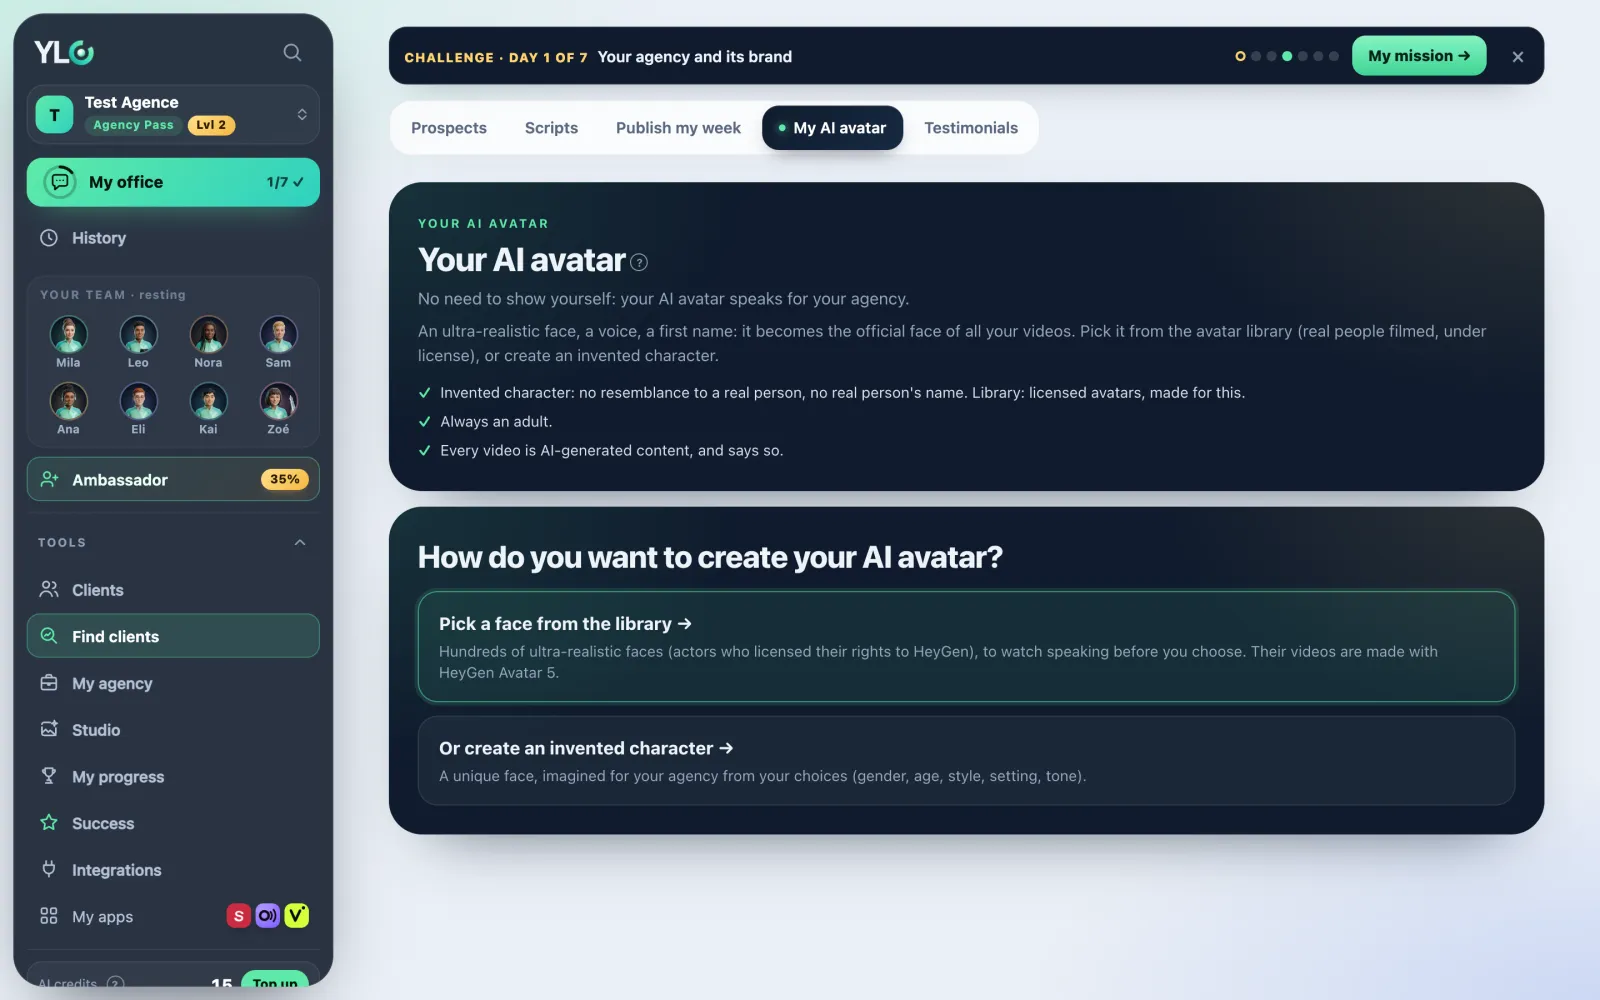This screenshot has height=1000, width=1600.
Task: Click the History clock icon
Action: click(x=48, y=238)
